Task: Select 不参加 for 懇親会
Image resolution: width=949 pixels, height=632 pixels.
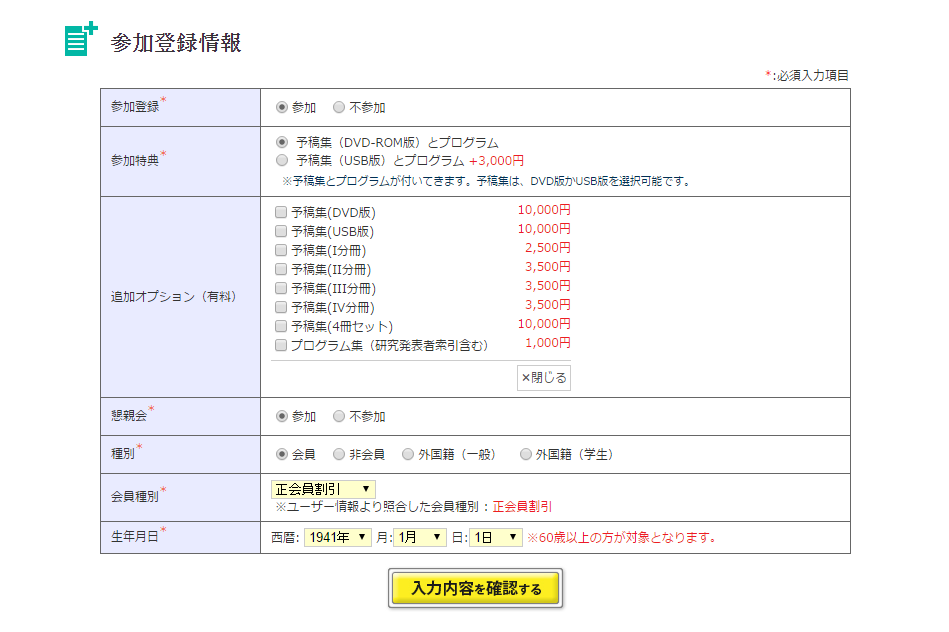Action: (x=339, y=416)
